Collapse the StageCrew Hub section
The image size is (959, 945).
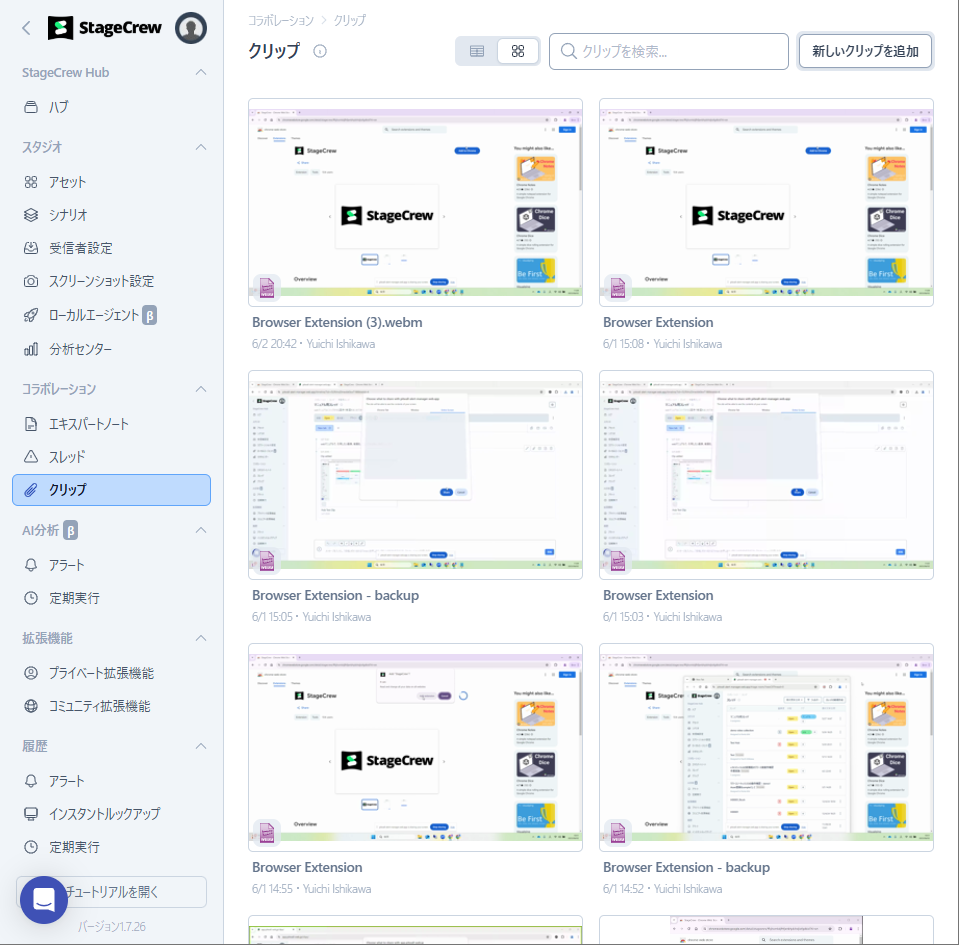tap(201, 73)
